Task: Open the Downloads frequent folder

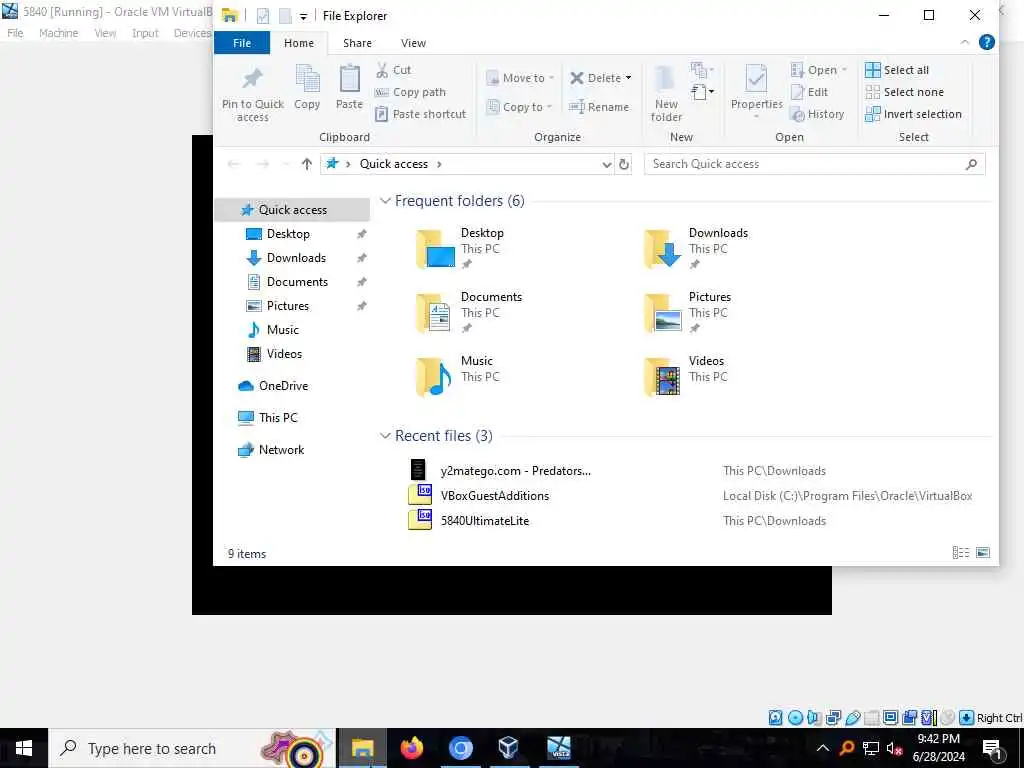Action: coord(696,249)
